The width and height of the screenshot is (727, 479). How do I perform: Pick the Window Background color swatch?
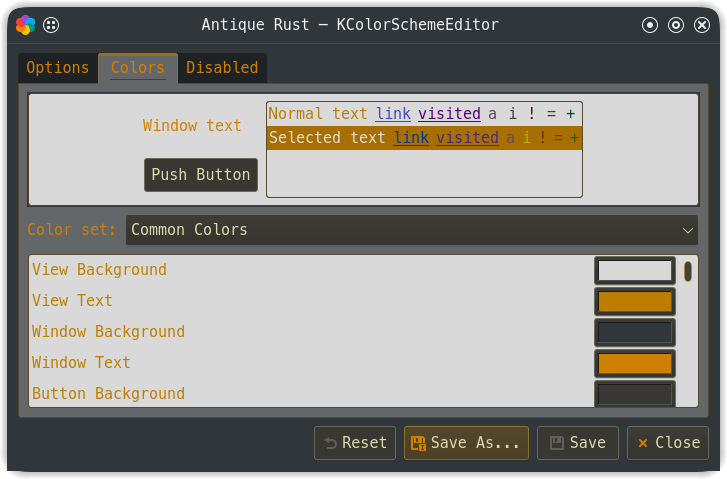pos(635,332)
